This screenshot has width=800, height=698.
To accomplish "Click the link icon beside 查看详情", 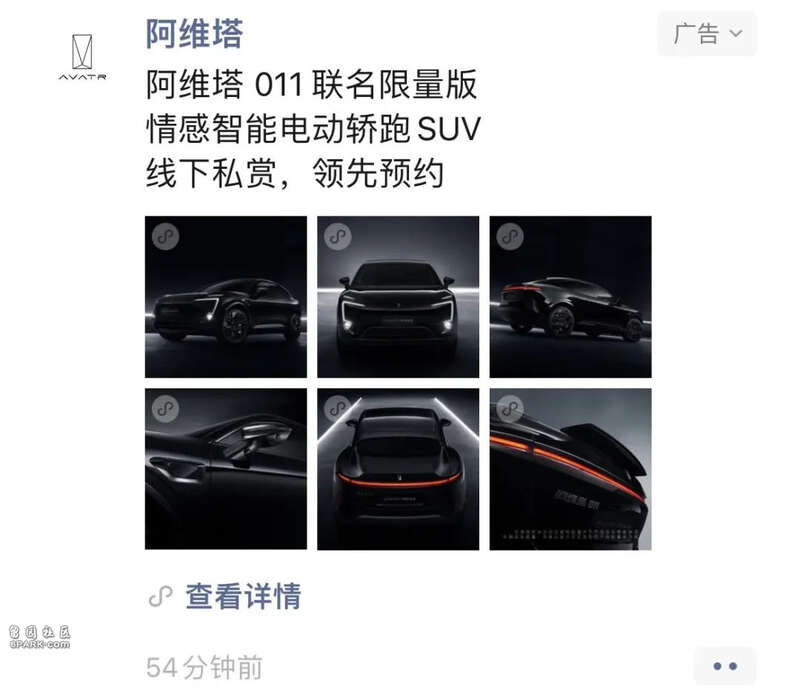I will point(161,596).
